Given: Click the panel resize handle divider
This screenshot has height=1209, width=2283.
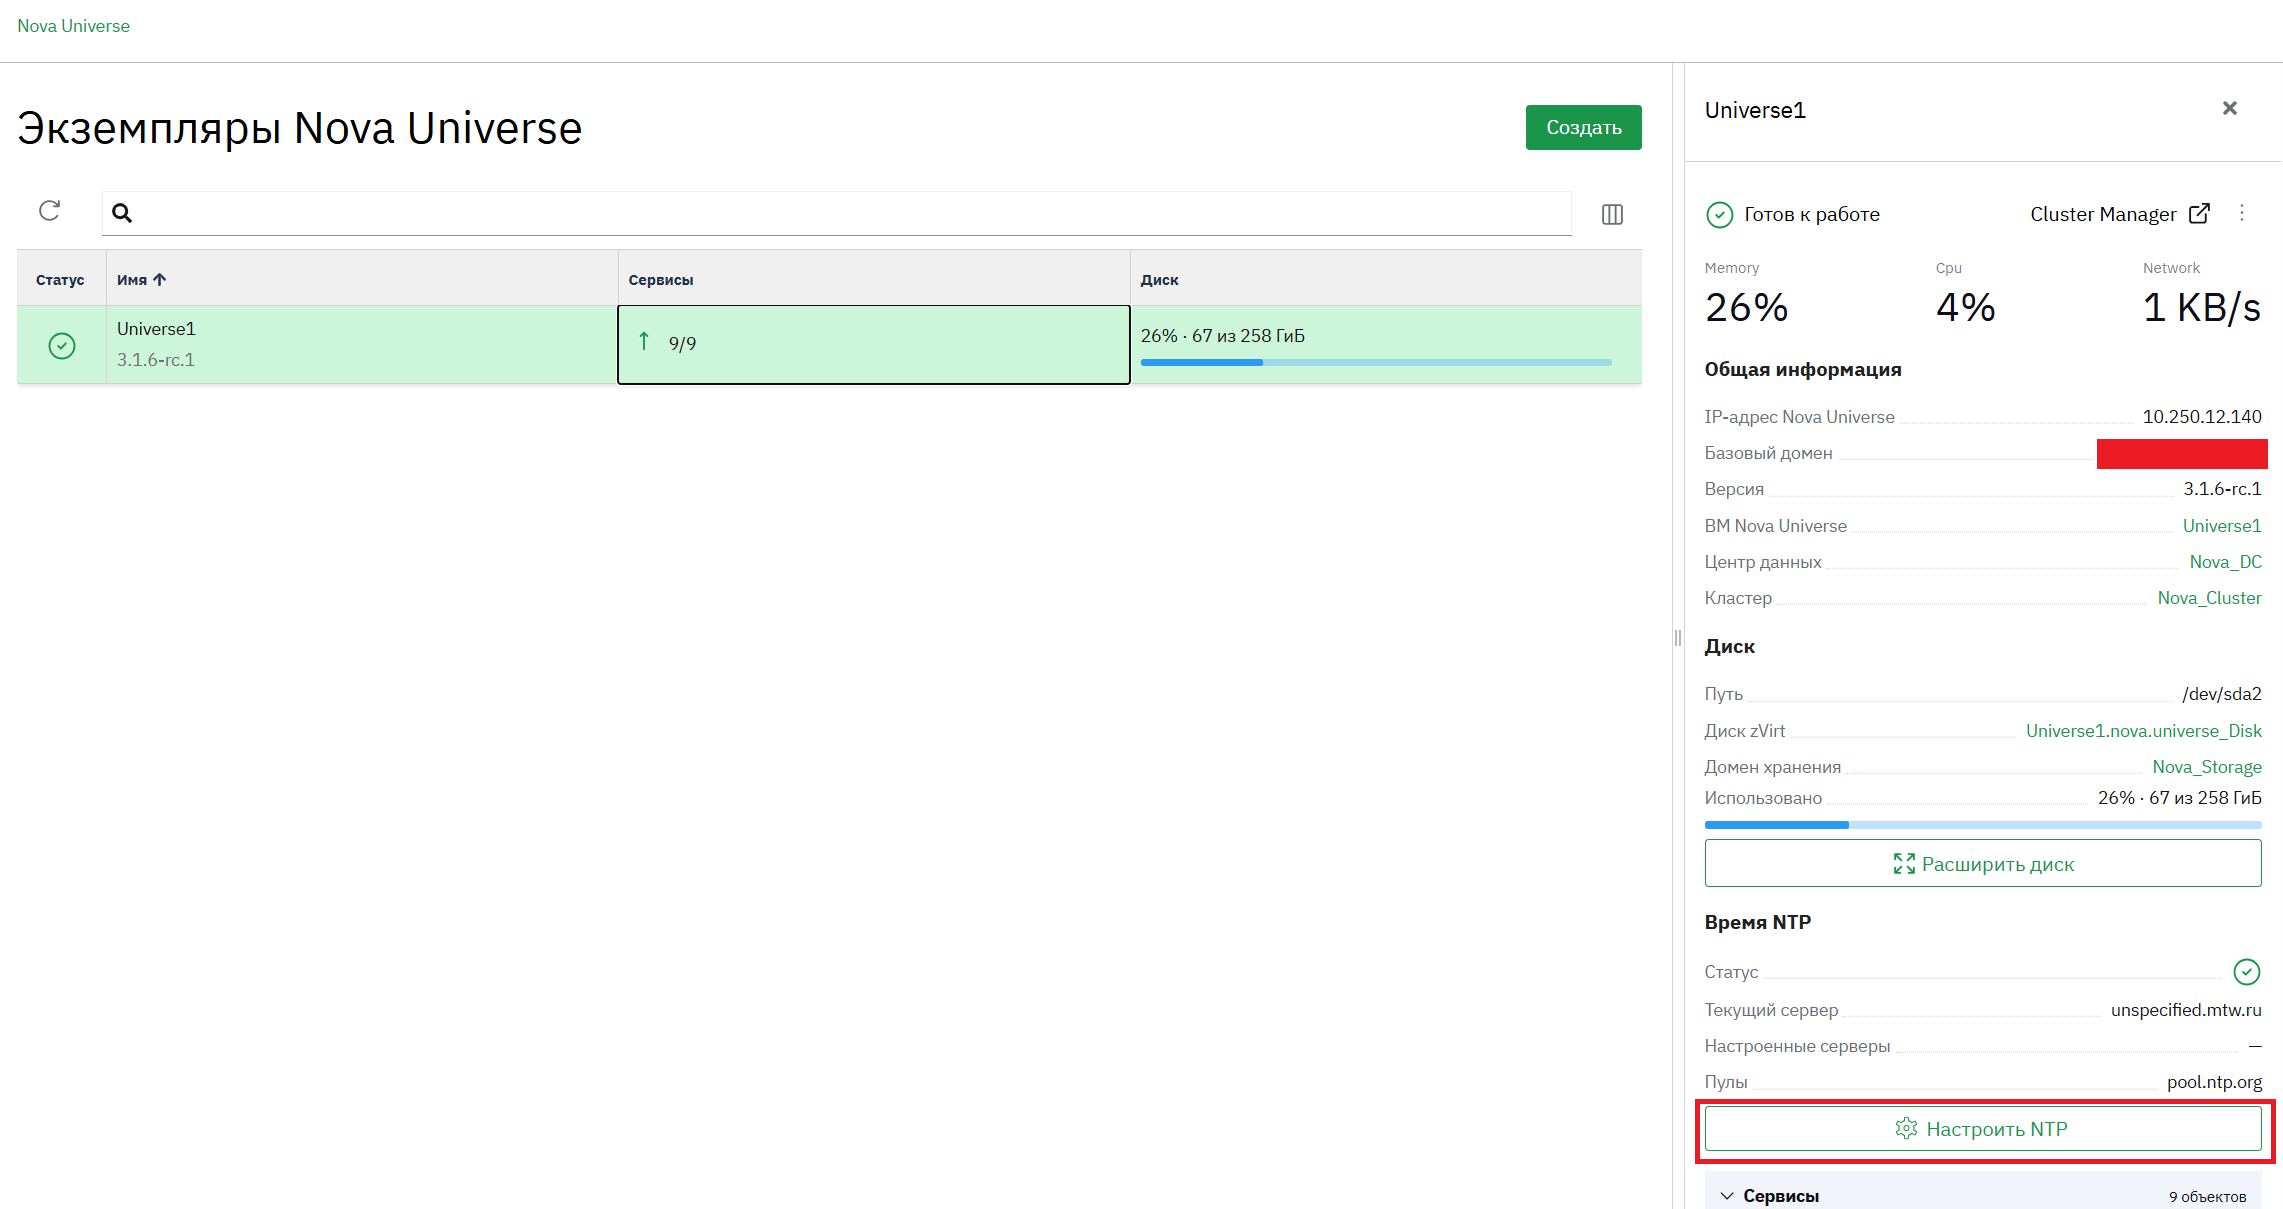Looking at the screenshot, I should tap(1677, 638).
